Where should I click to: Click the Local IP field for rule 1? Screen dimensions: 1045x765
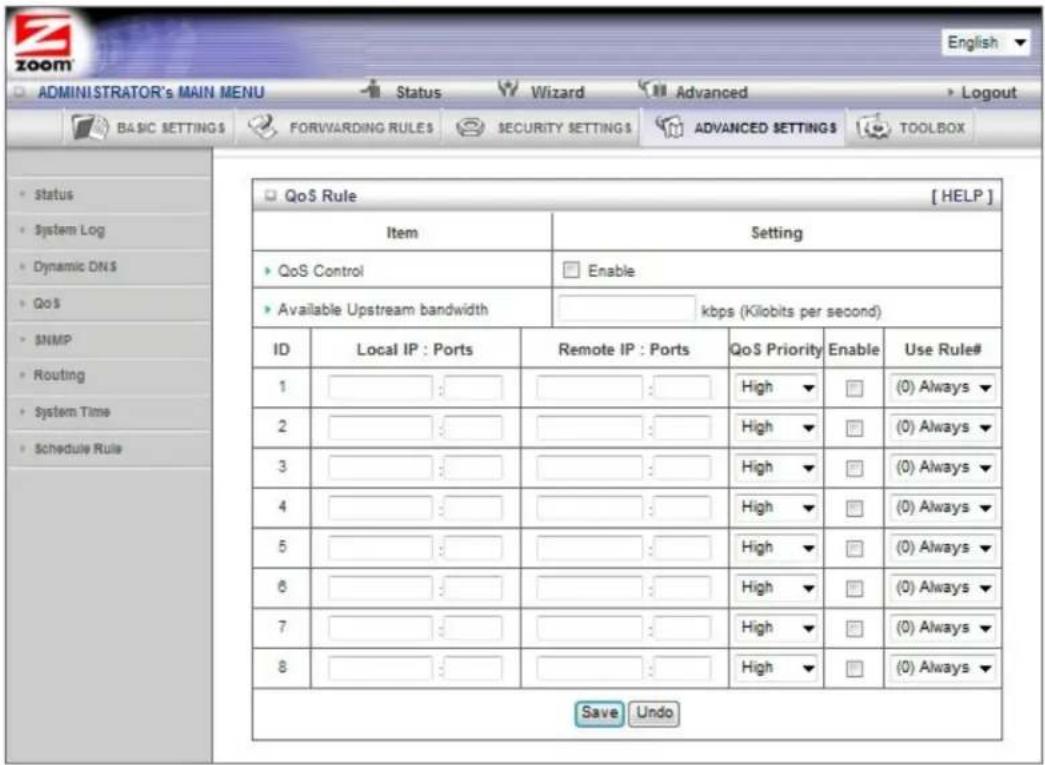[x=380, y=387]
